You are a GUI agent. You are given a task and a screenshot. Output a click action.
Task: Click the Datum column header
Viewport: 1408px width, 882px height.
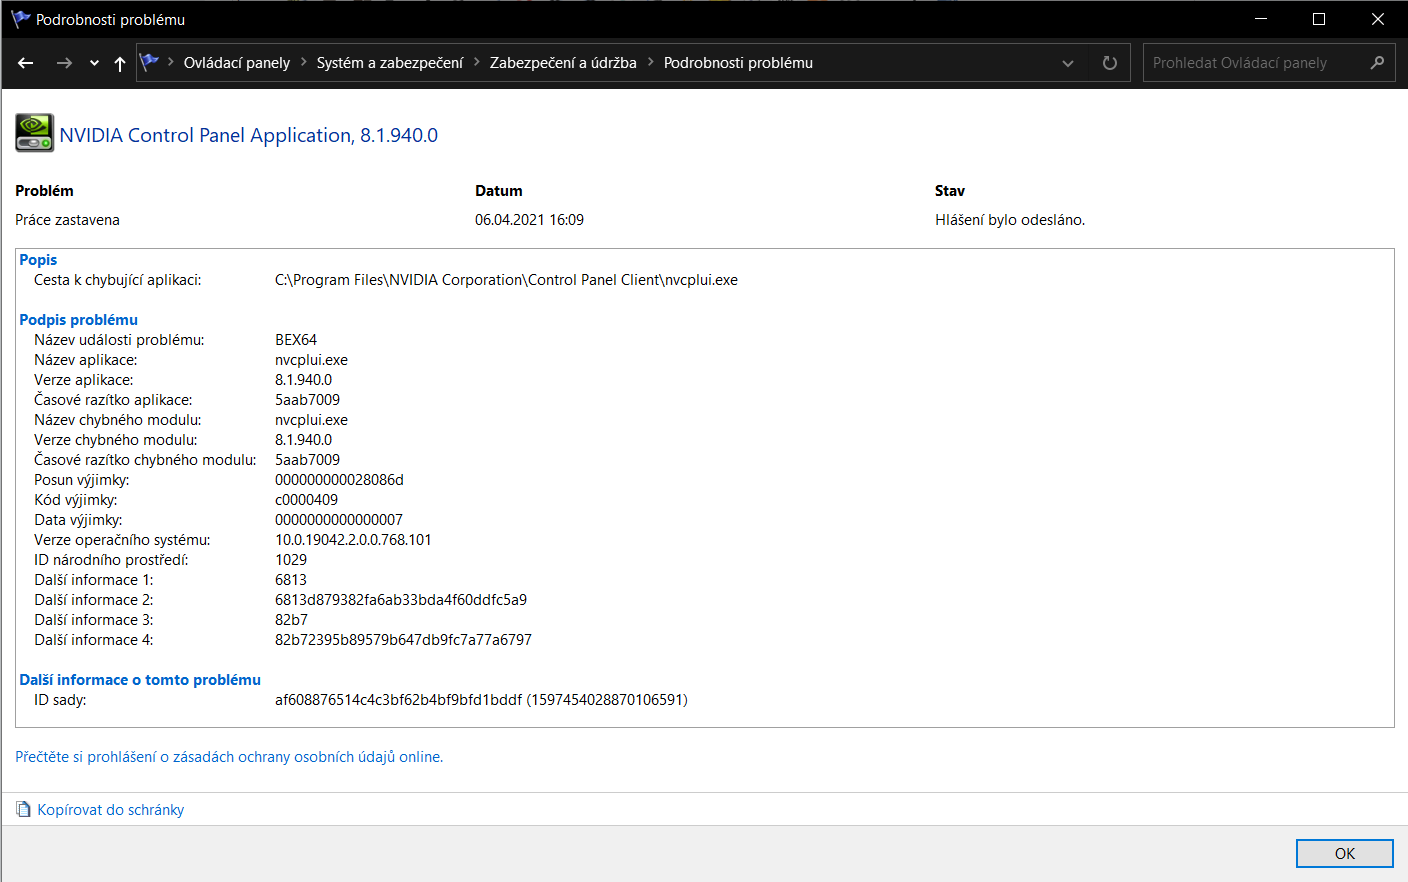coord(499,191)
